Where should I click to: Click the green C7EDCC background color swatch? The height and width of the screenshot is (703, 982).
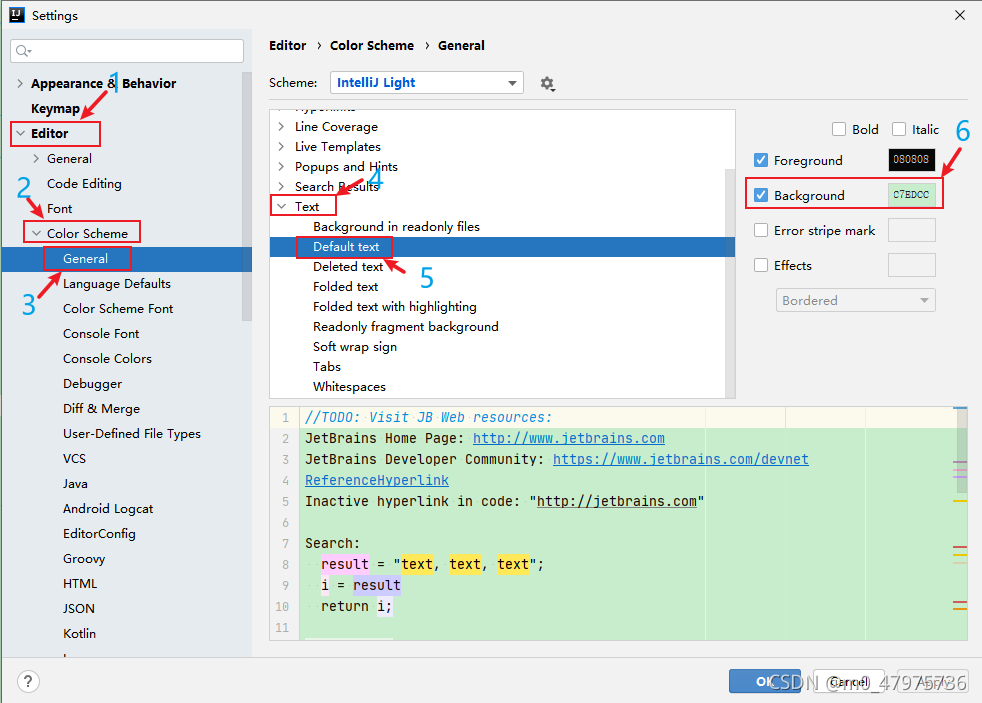click(911, 194)
